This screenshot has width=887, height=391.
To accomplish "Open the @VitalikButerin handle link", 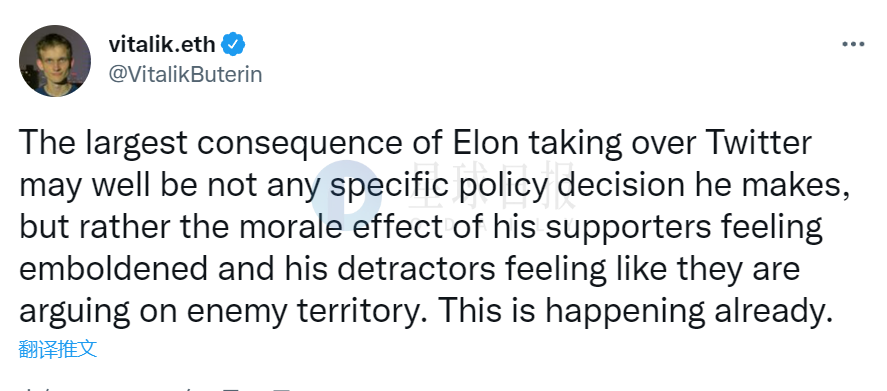I will click(x=185, y=74).
